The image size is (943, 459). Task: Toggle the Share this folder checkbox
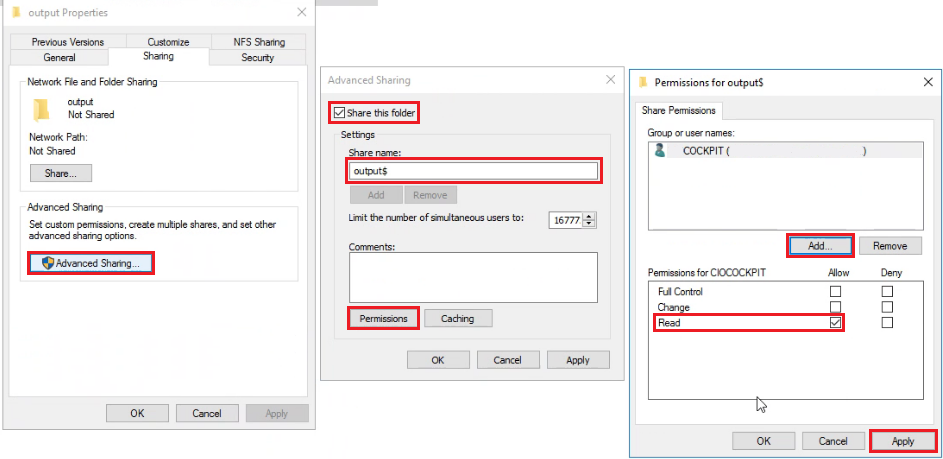click(x=339, y=113)
